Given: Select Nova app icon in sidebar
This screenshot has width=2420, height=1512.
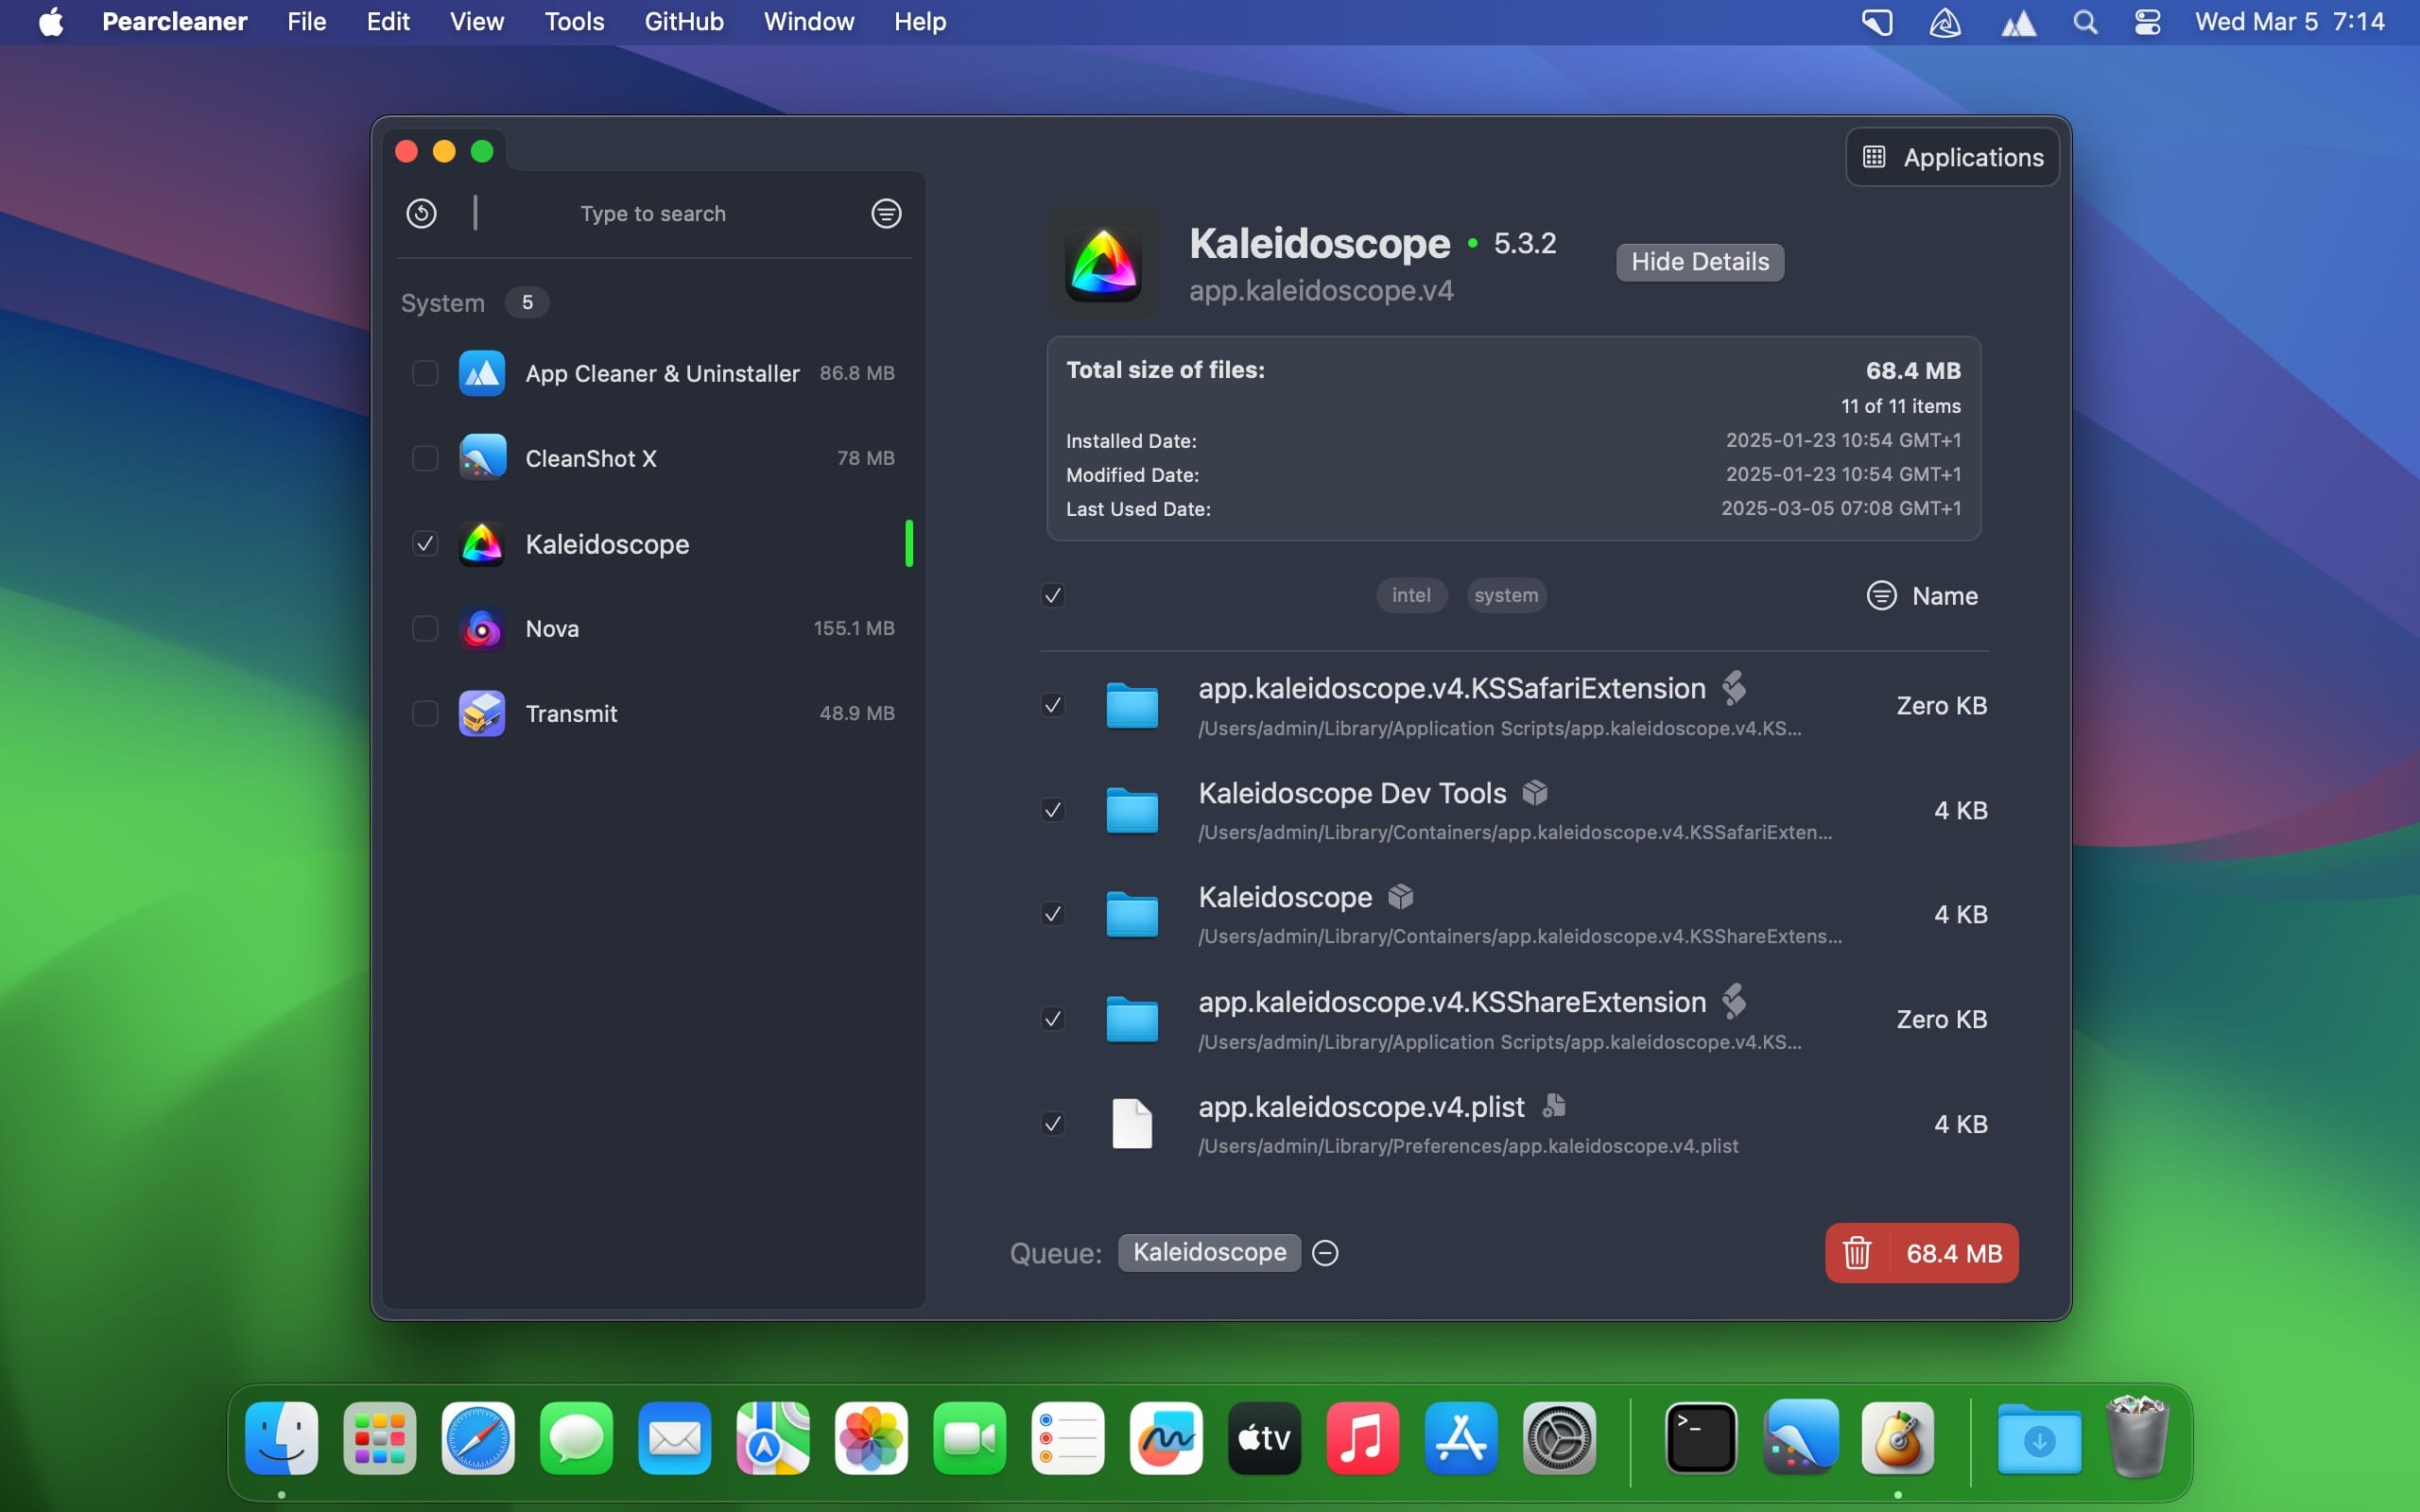Looking at the screenshot, I should tap(481, 629).
